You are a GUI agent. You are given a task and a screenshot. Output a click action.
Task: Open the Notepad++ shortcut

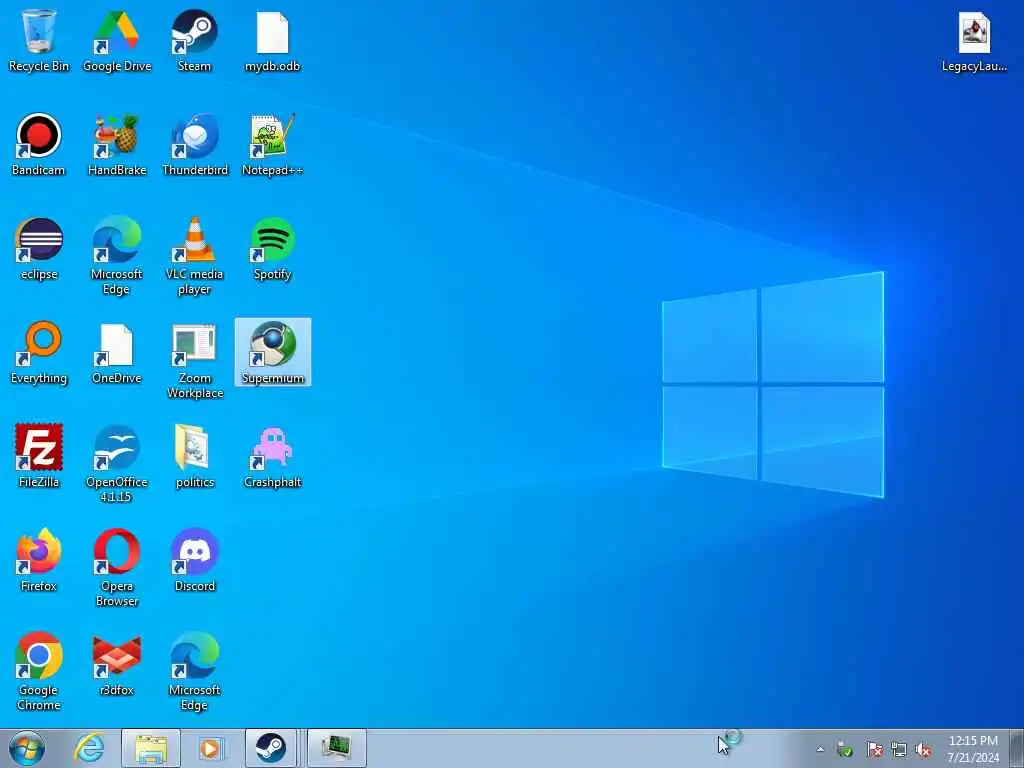[x=272, y=144]
